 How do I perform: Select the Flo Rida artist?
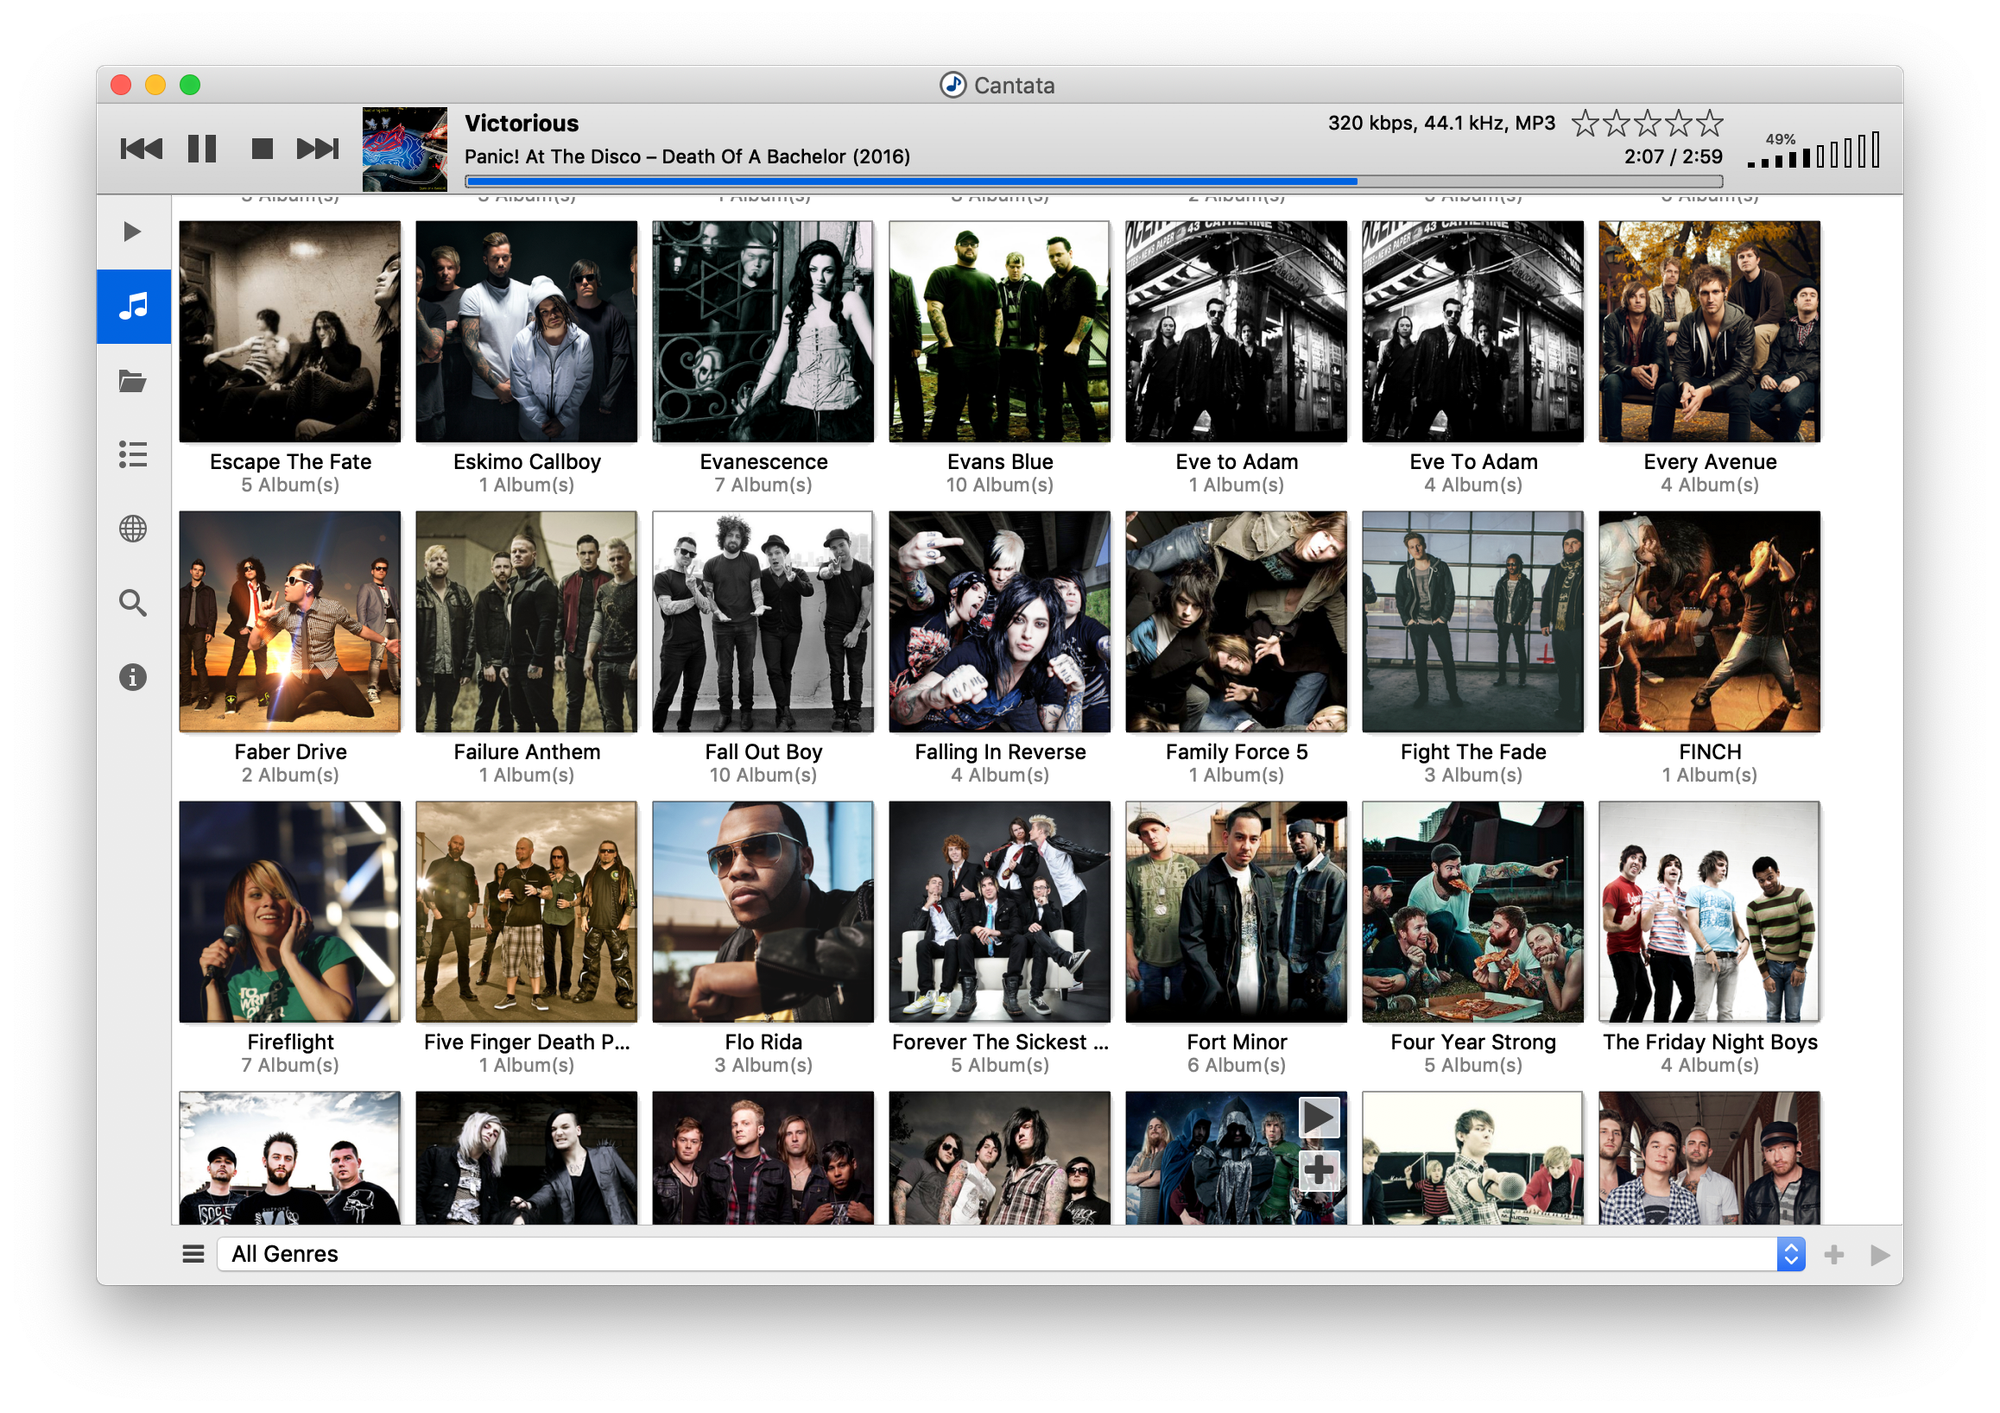[x=763, y=938]
